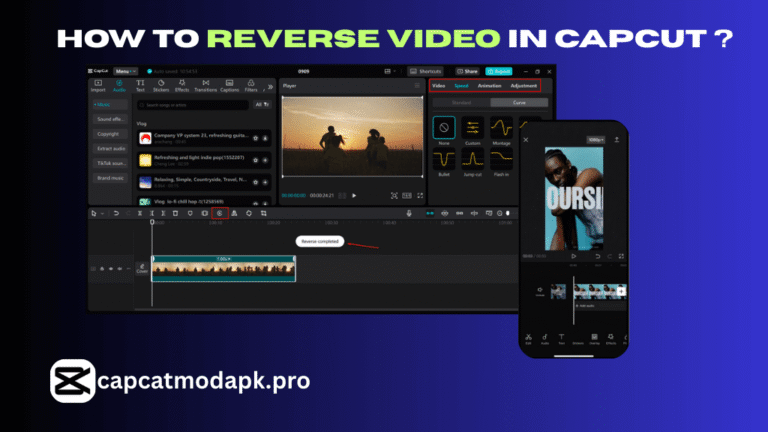Select the TikTok sounds category
This screenshot has width=768, height=432.
[x=110, y=163]
